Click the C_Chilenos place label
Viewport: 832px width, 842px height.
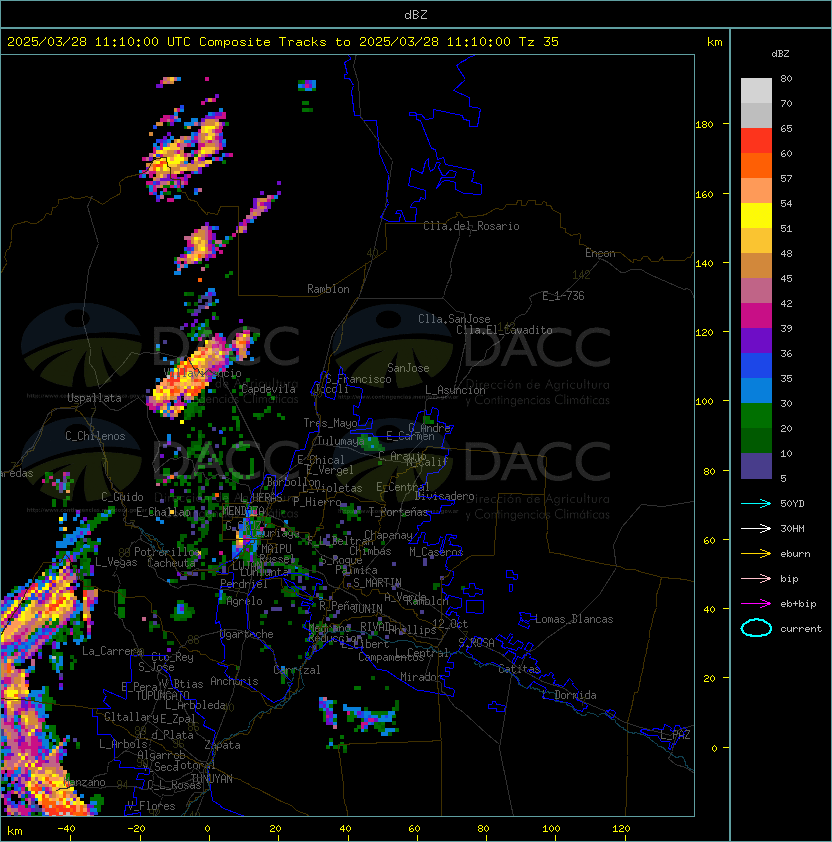pos(95,436)
